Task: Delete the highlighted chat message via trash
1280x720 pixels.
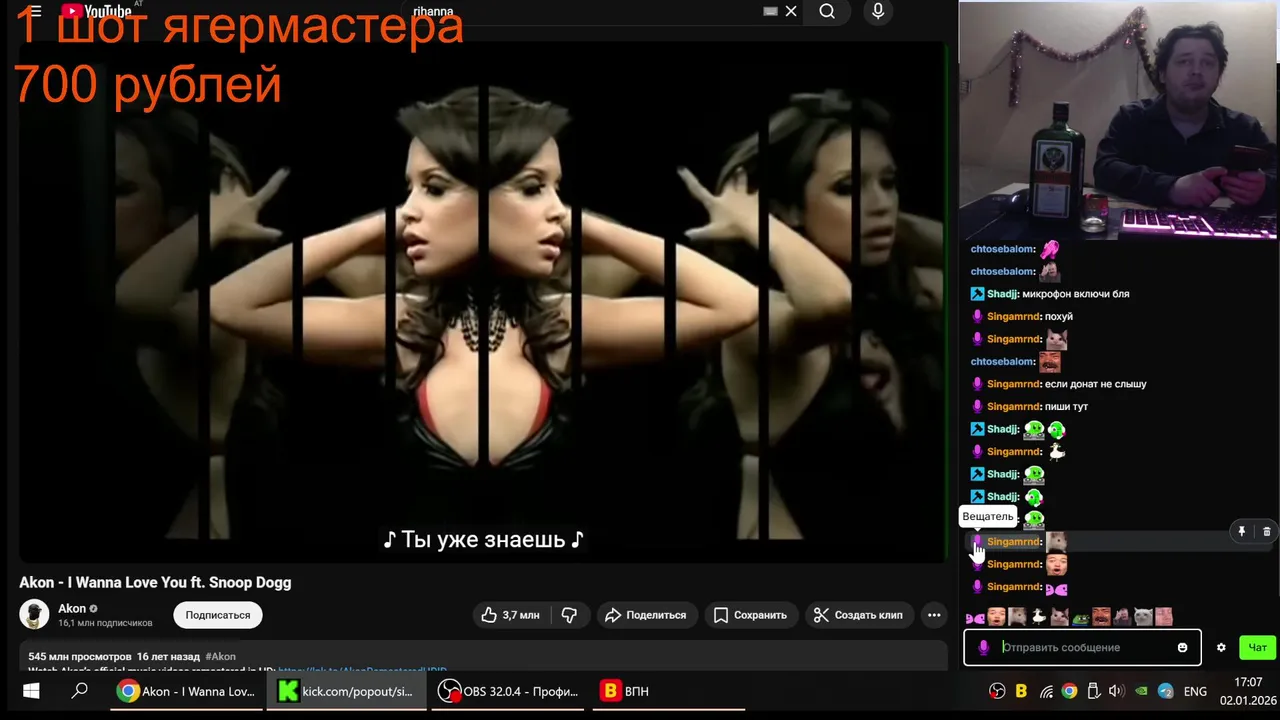Action: coord(1266,532)
